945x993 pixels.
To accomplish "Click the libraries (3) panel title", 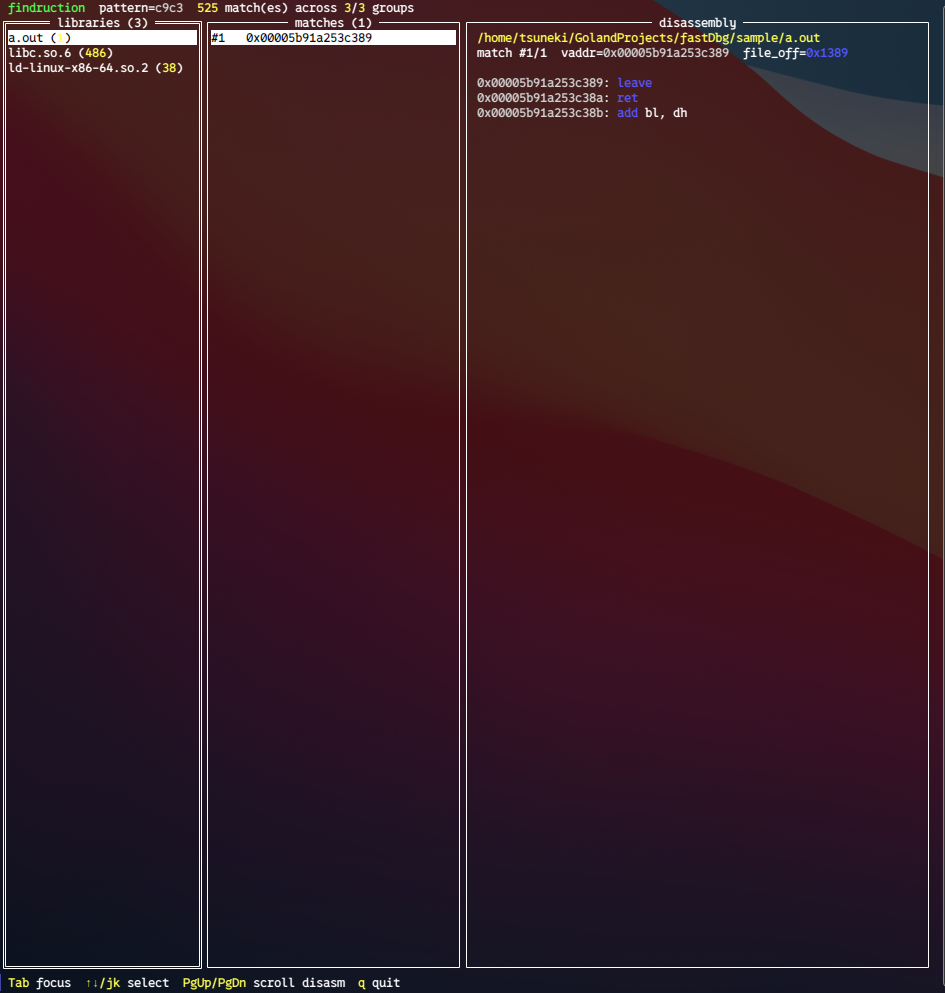I will [102, 23].
